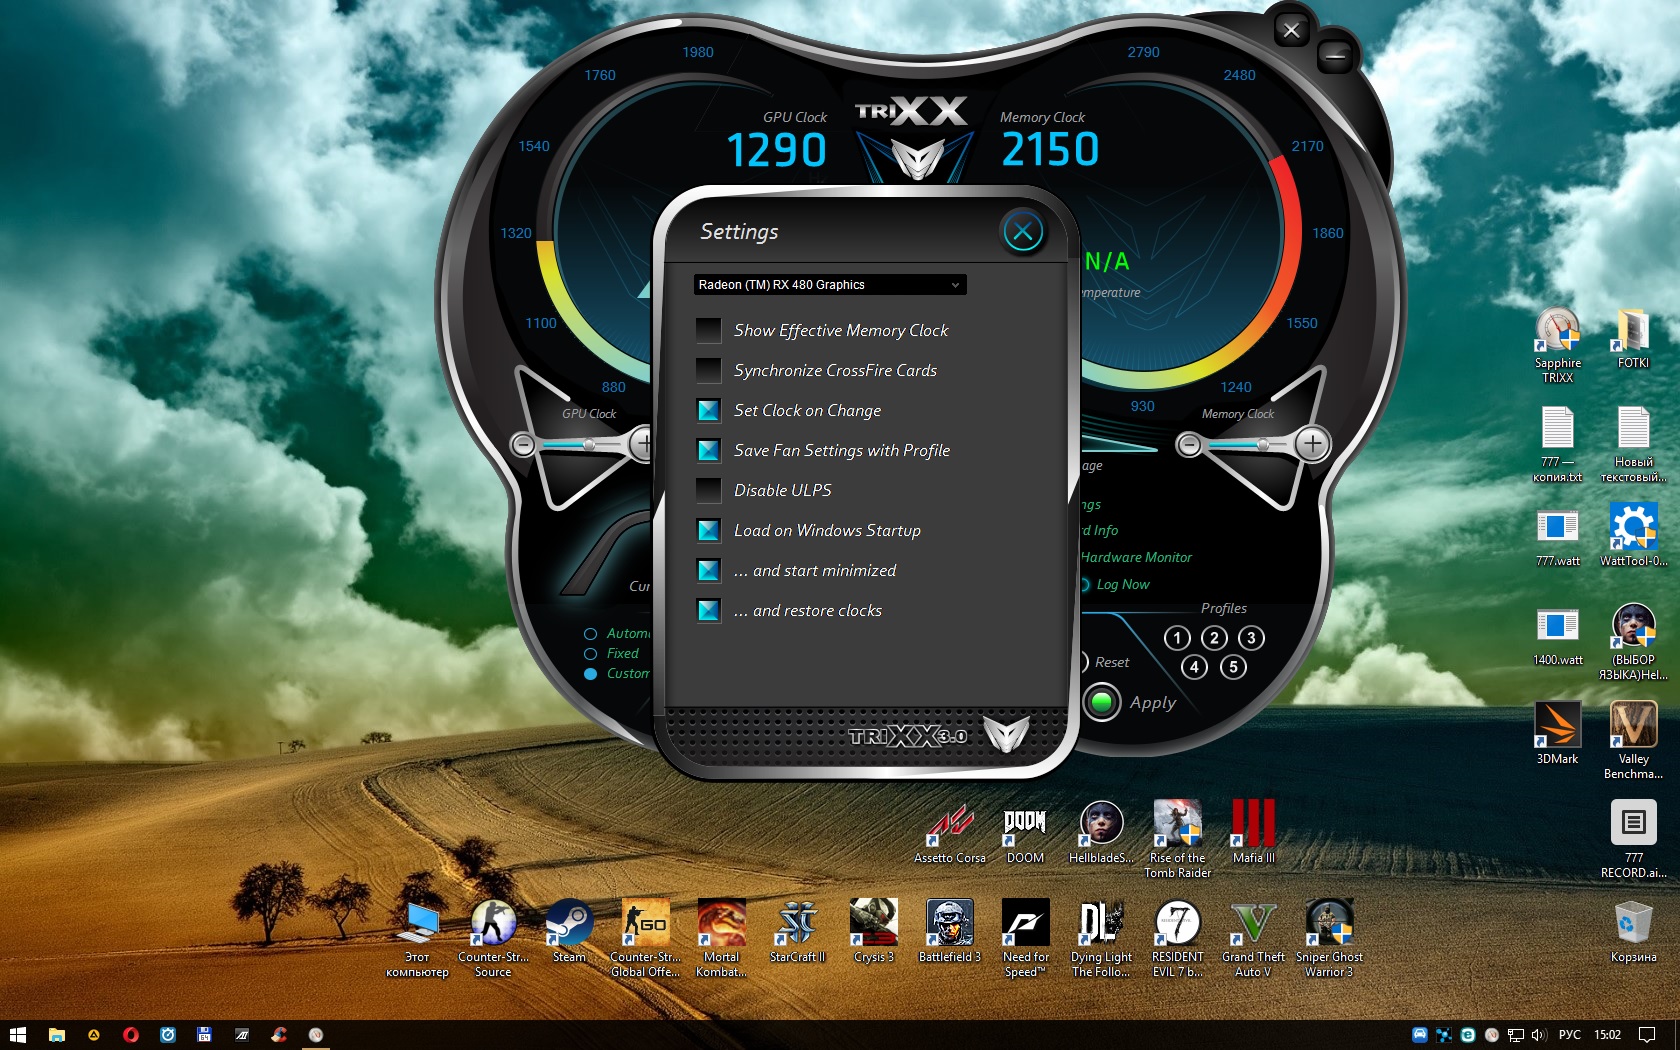Open Sniper Ghost Warrior 3 shortcut

(x=1329, y=939)
